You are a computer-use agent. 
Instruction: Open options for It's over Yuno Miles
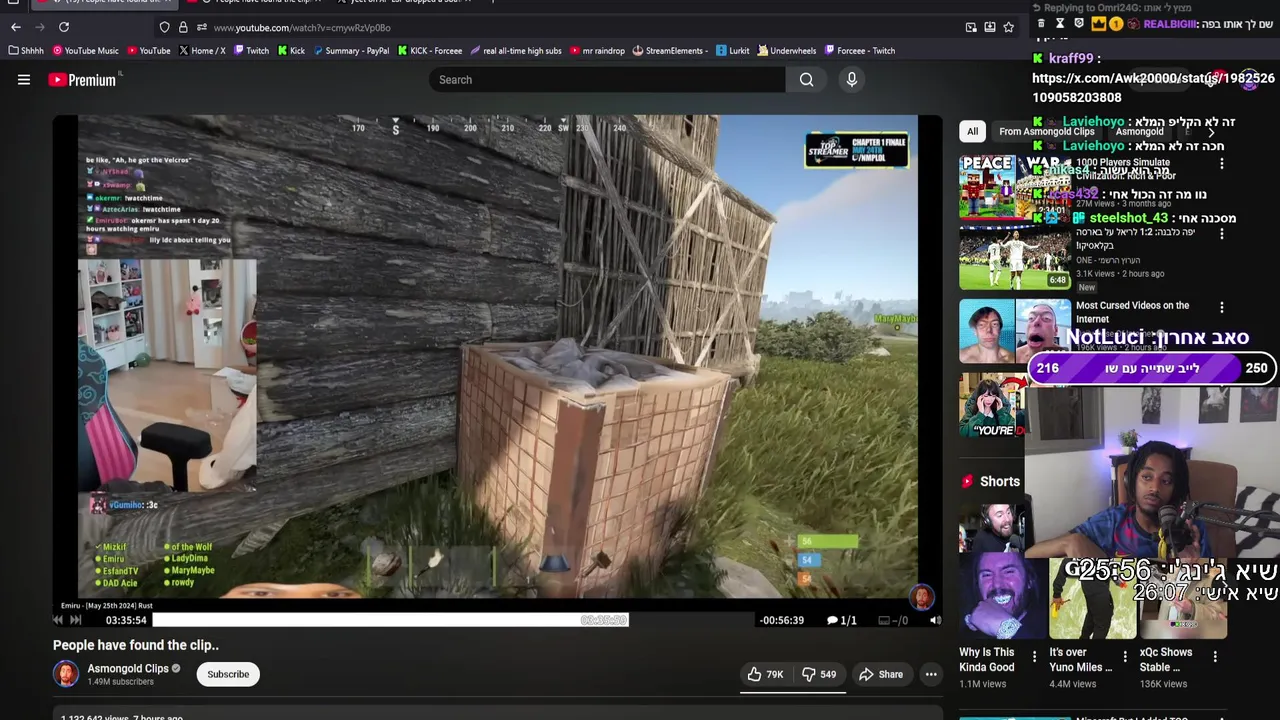pos(1125,657)
